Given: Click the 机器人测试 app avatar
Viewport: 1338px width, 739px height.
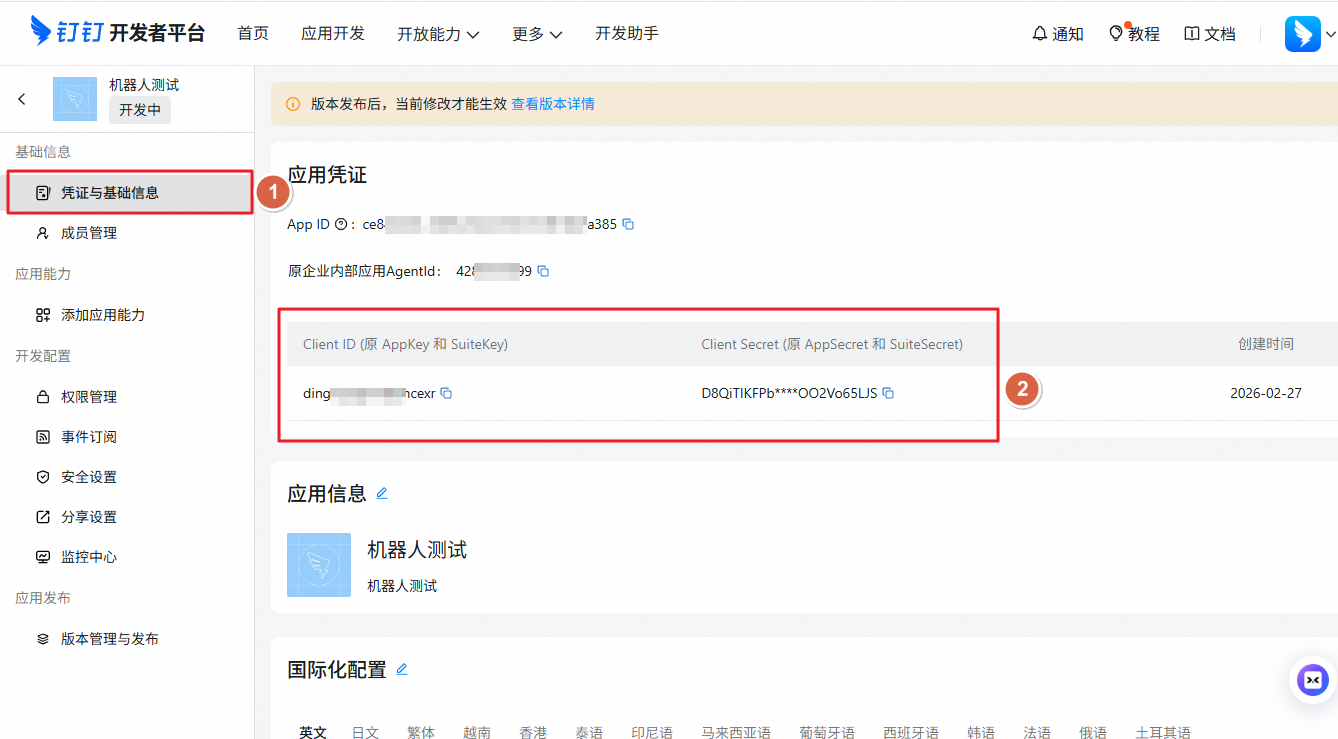Looking at the screenshot, I should [x=75, y=99].
